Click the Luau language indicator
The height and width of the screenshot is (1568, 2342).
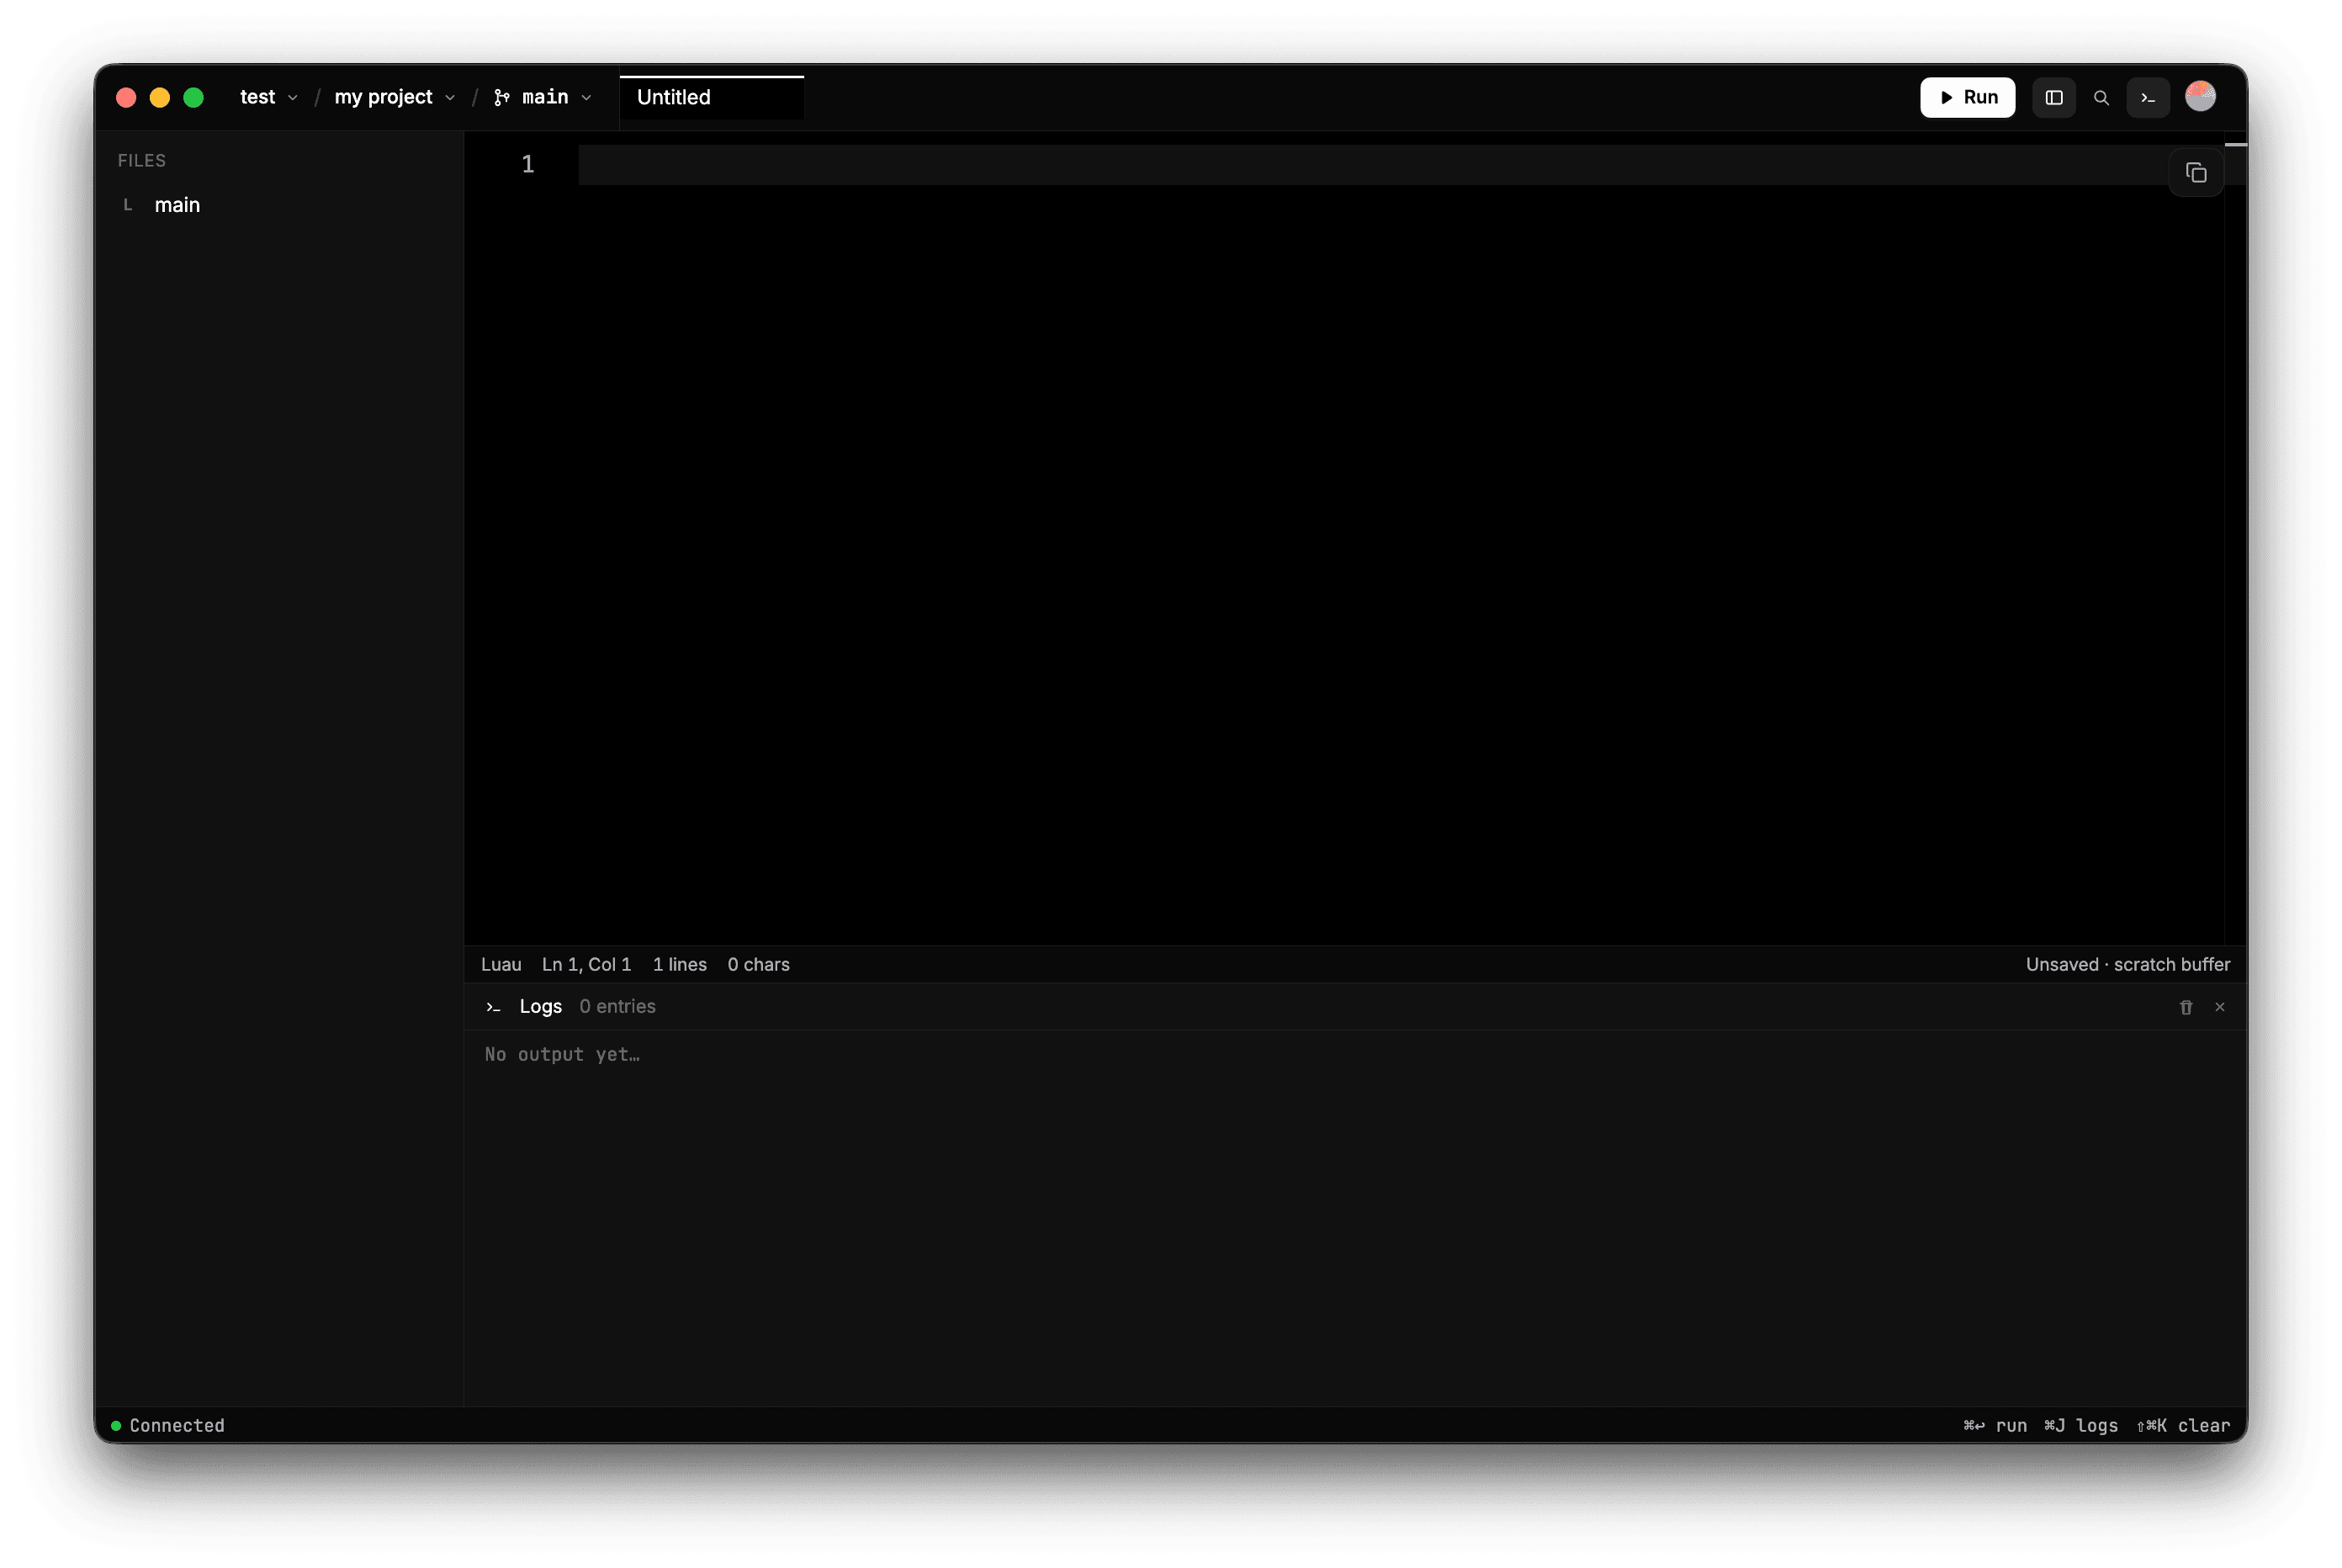click(x=501, y=964)
